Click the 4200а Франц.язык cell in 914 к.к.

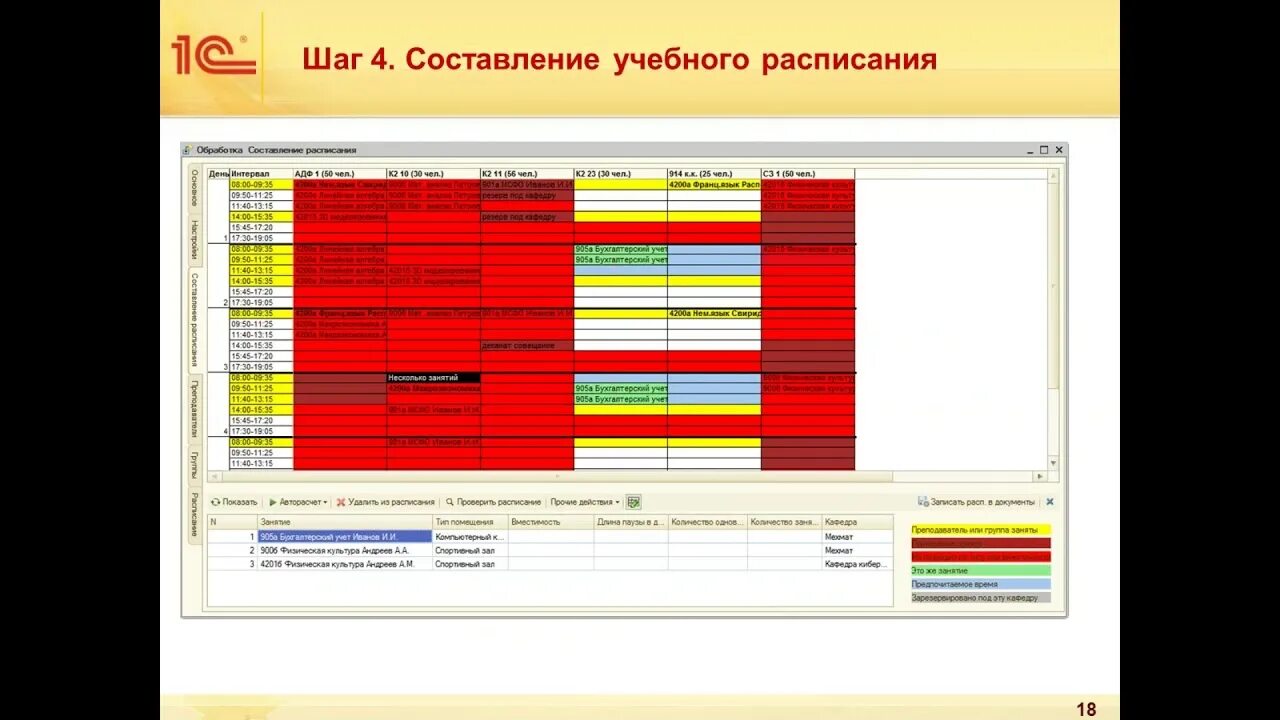coord(714,185)
